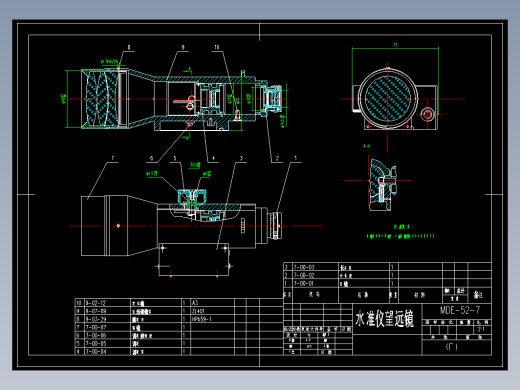Click balloon label 7 on the lower view
The image size is (520, 390).
click(113, 158)
